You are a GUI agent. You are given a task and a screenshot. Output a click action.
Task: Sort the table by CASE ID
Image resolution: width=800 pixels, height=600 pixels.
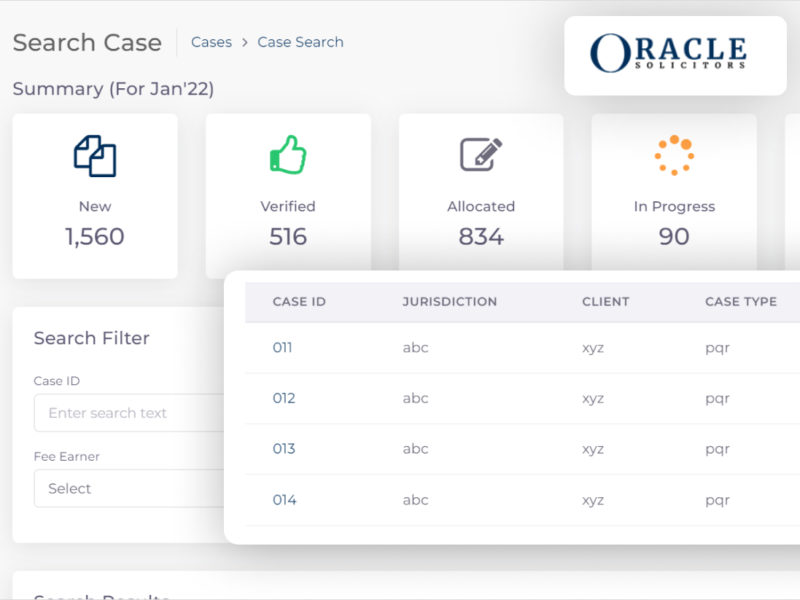click(296, 302)
